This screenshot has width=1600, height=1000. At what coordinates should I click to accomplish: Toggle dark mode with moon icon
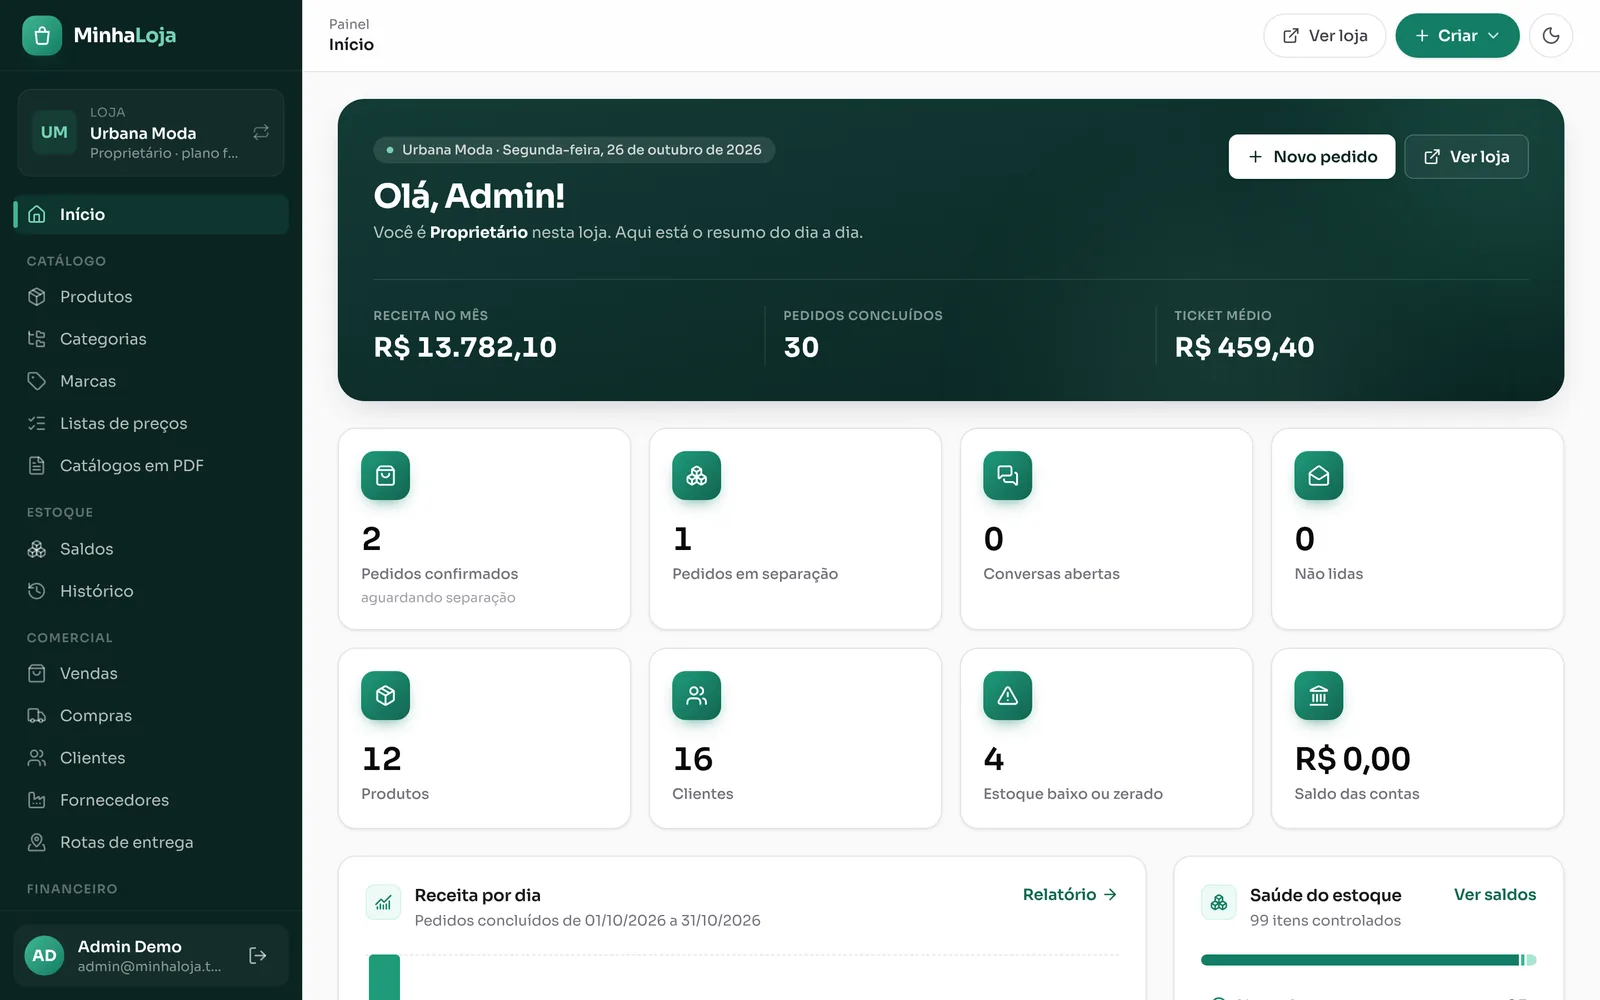click(1551, 36)
